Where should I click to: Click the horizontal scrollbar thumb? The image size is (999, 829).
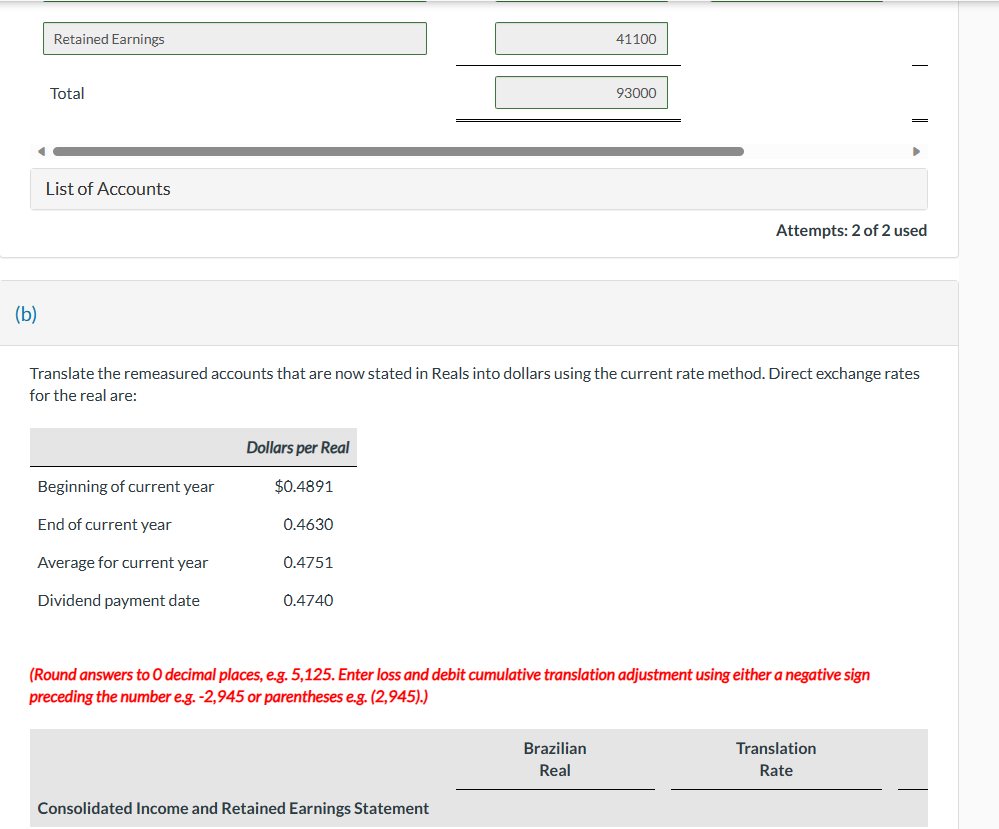pos(400,151)
